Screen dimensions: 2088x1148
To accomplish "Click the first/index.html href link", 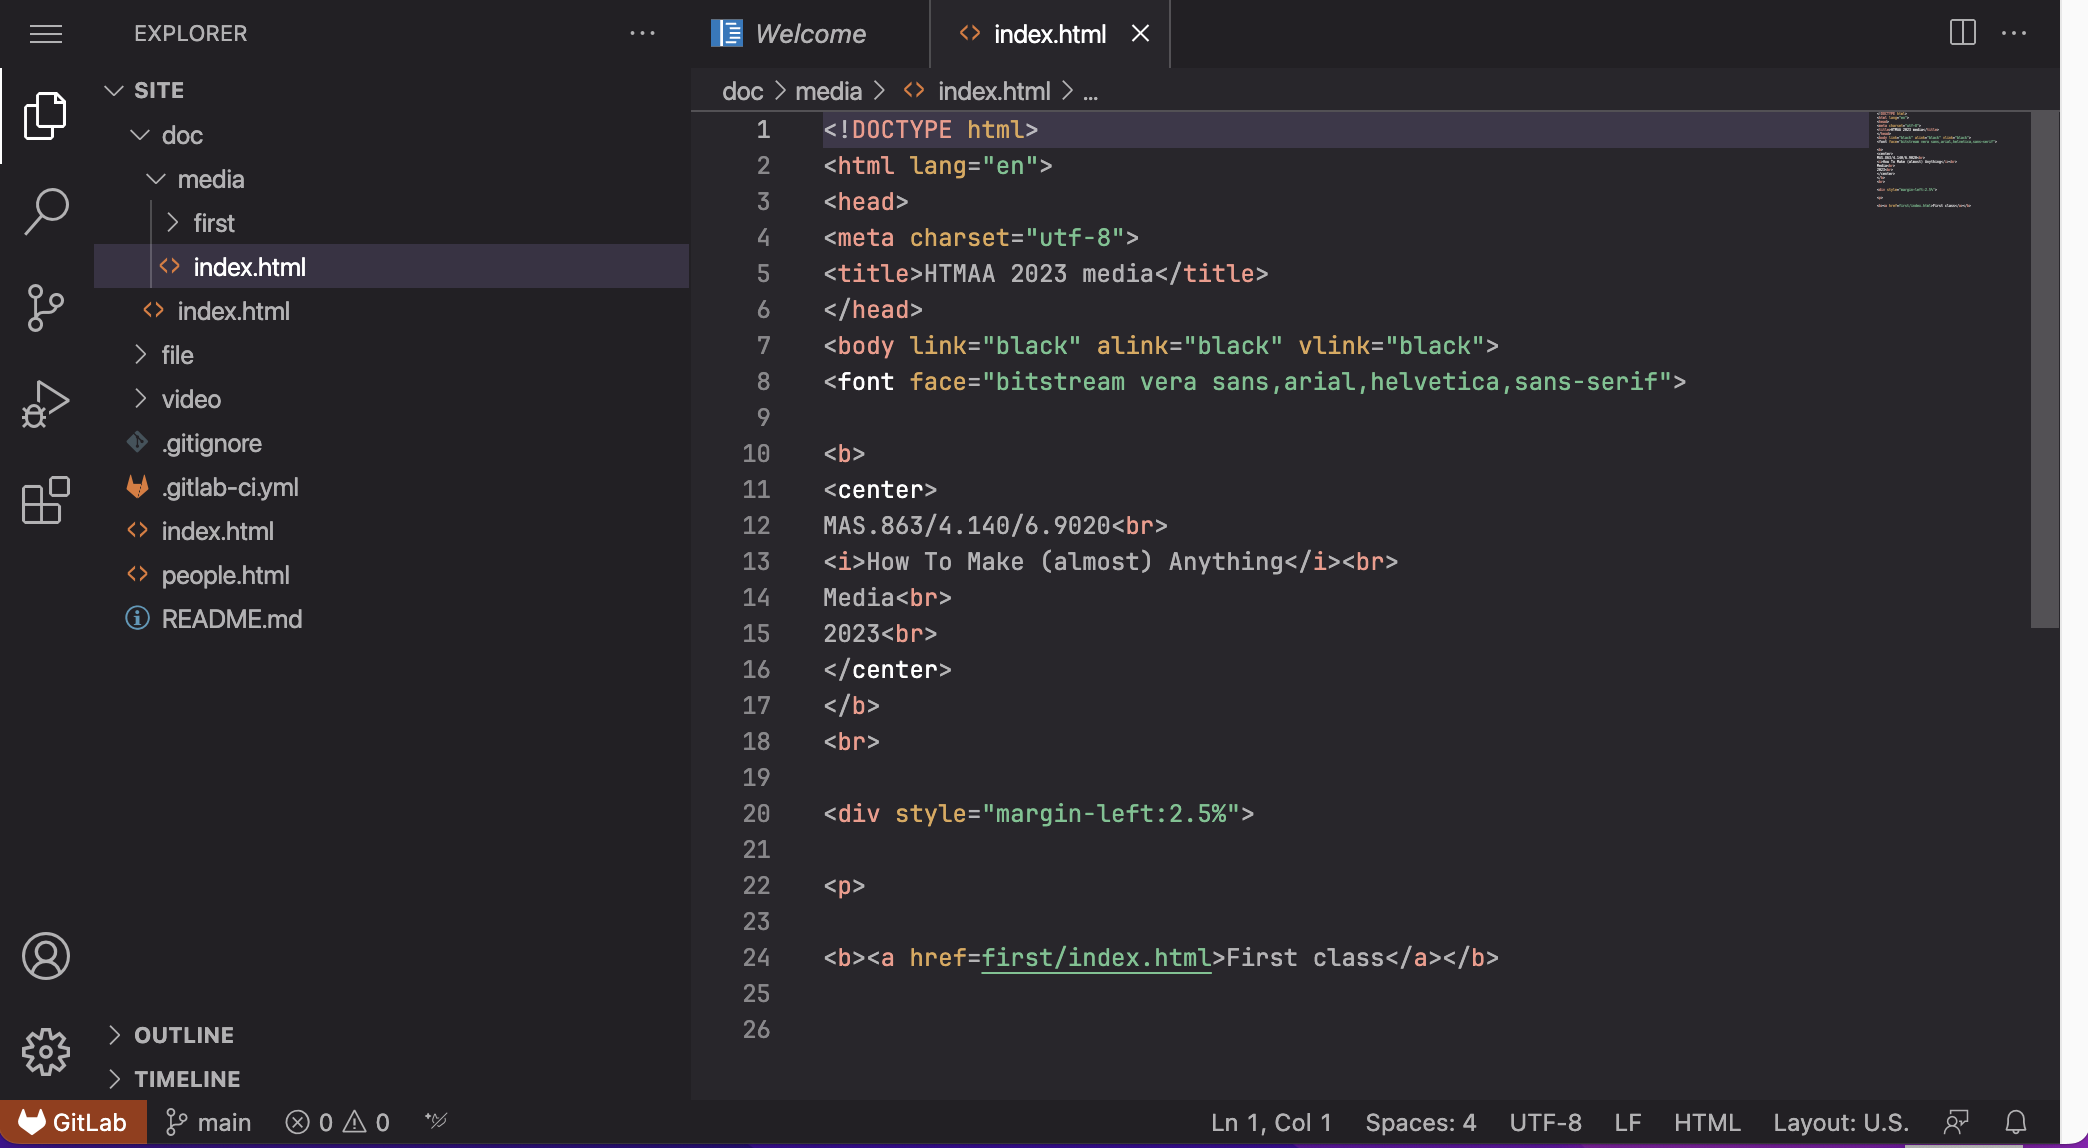I will [1096, 959].
